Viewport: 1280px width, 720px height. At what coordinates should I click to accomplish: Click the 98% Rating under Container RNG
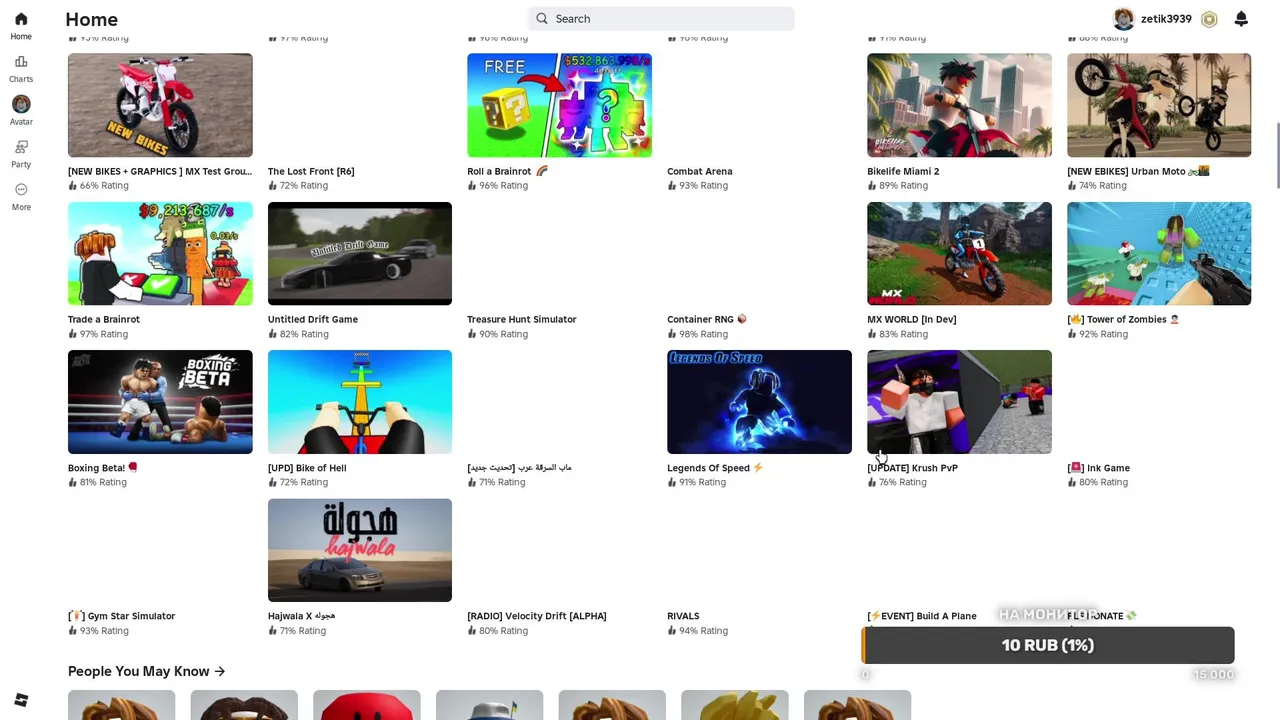[698, 334]
